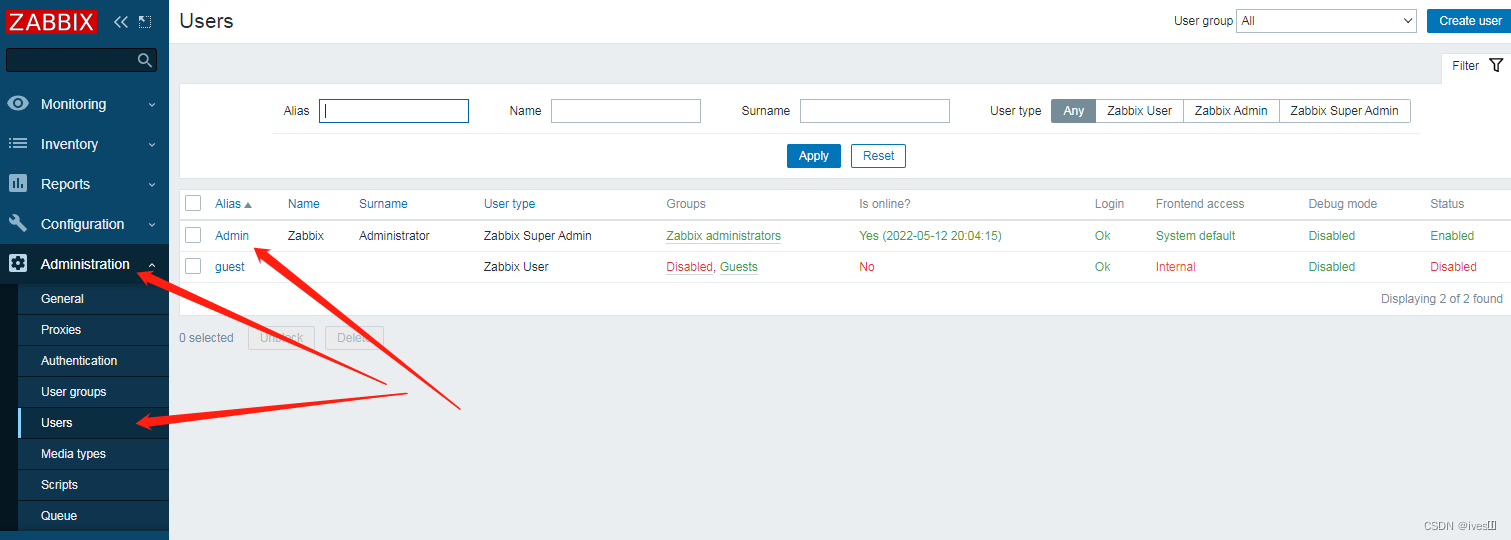1511x540 pixels.
Task: Click the Displaying 2 of 2 found text
Action: (x=1442, y=299)
